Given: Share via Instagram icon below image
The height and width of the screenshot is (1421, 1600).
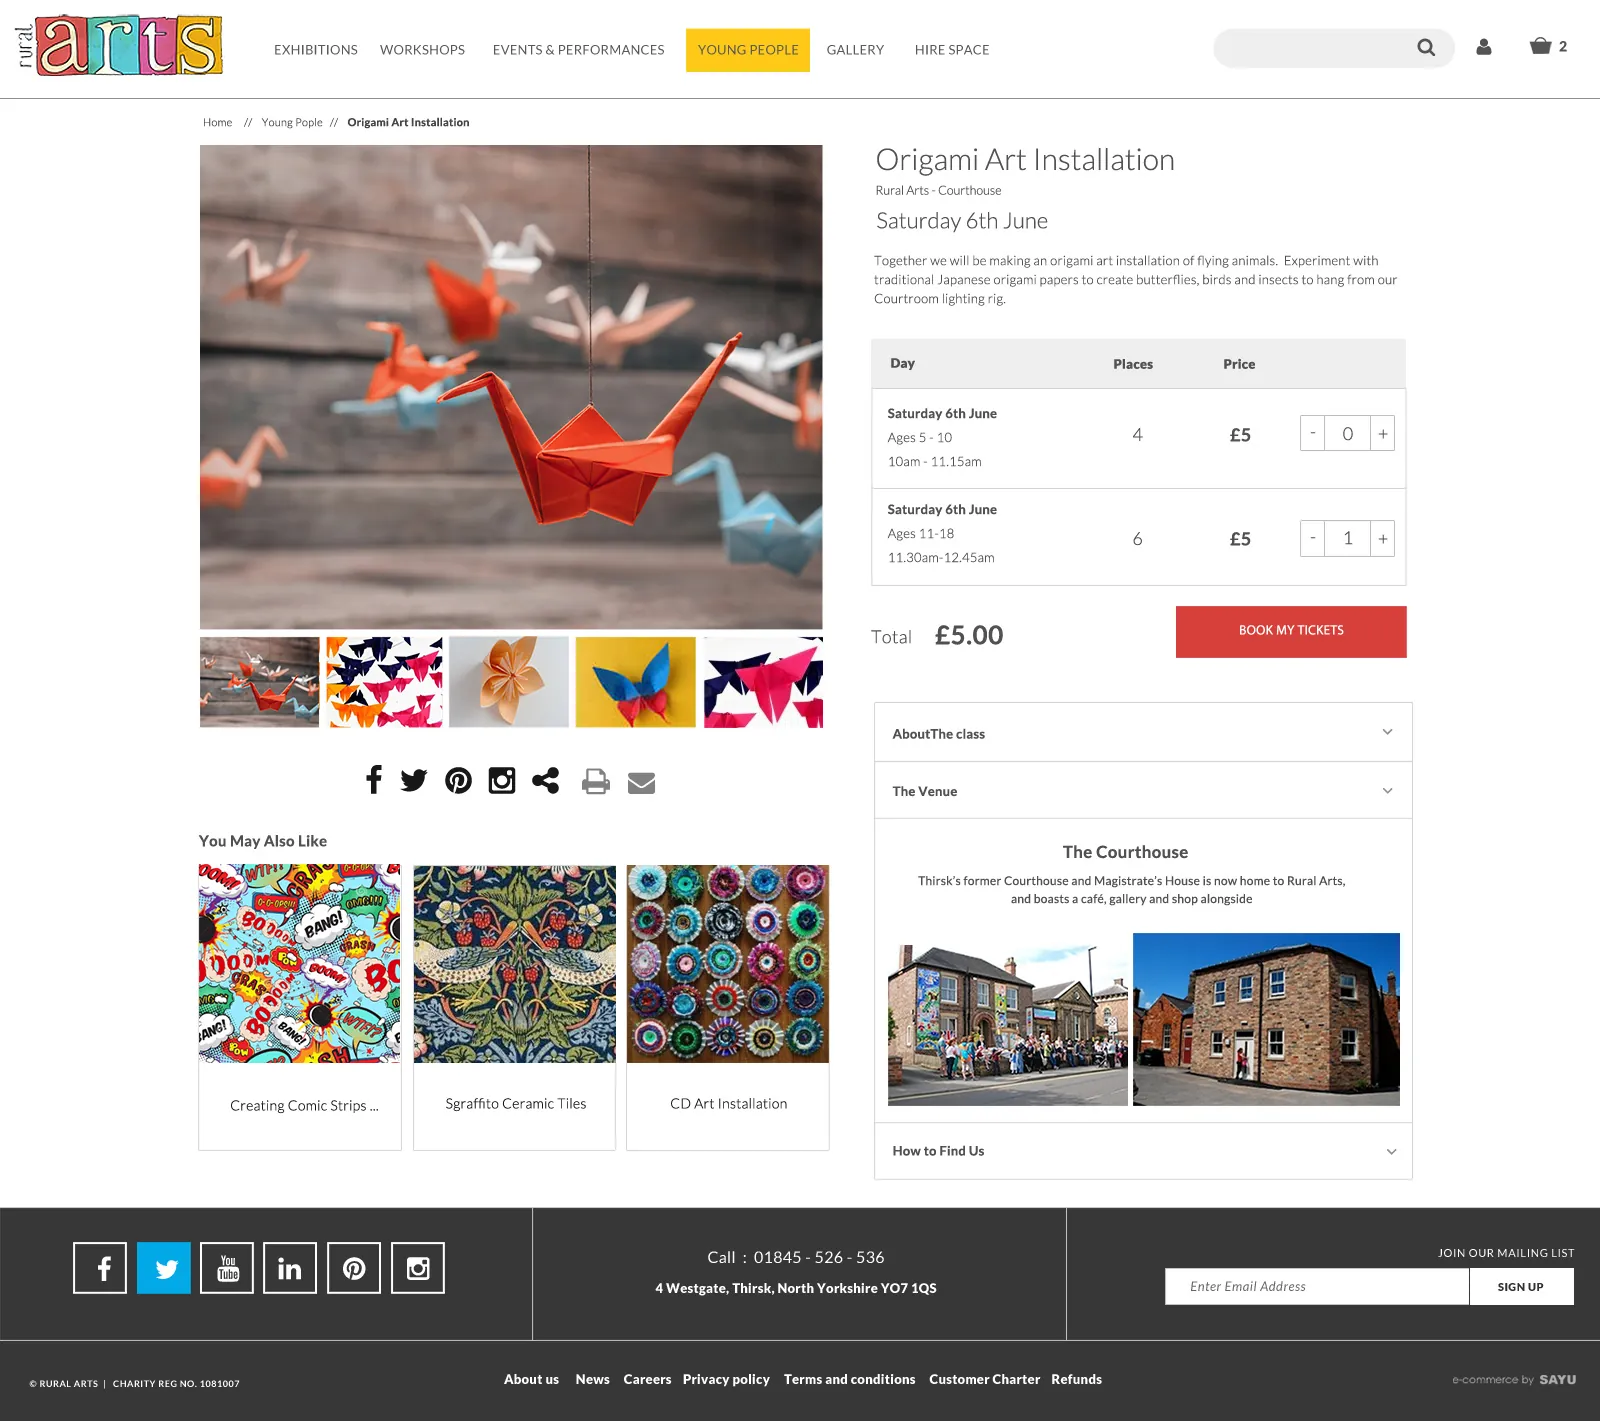Looking at the screenshot, I should tap(502, 780).
